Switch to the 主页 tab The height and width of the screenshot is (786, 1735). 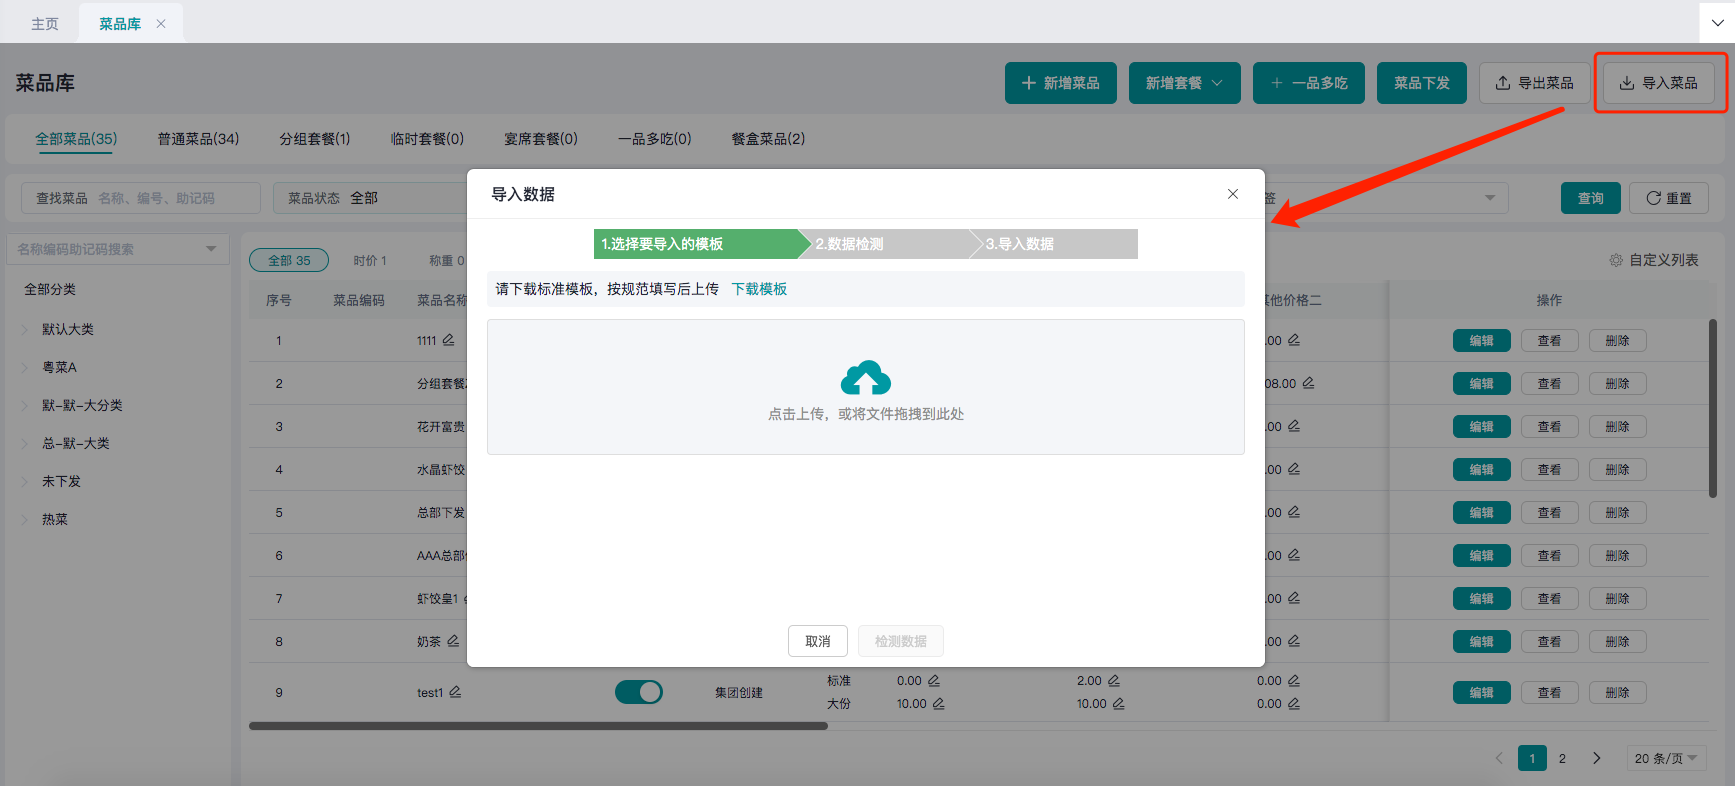[45, 24]
